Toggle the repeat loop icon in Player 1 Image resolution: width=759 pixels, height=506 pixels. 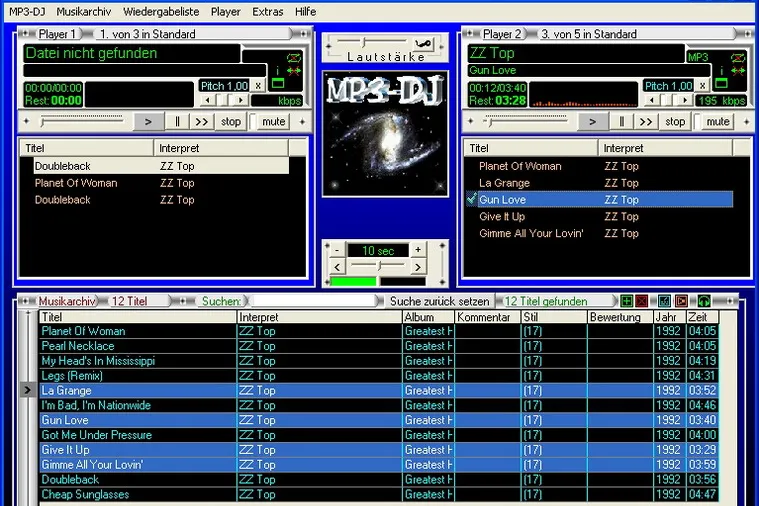click(293, 58)
